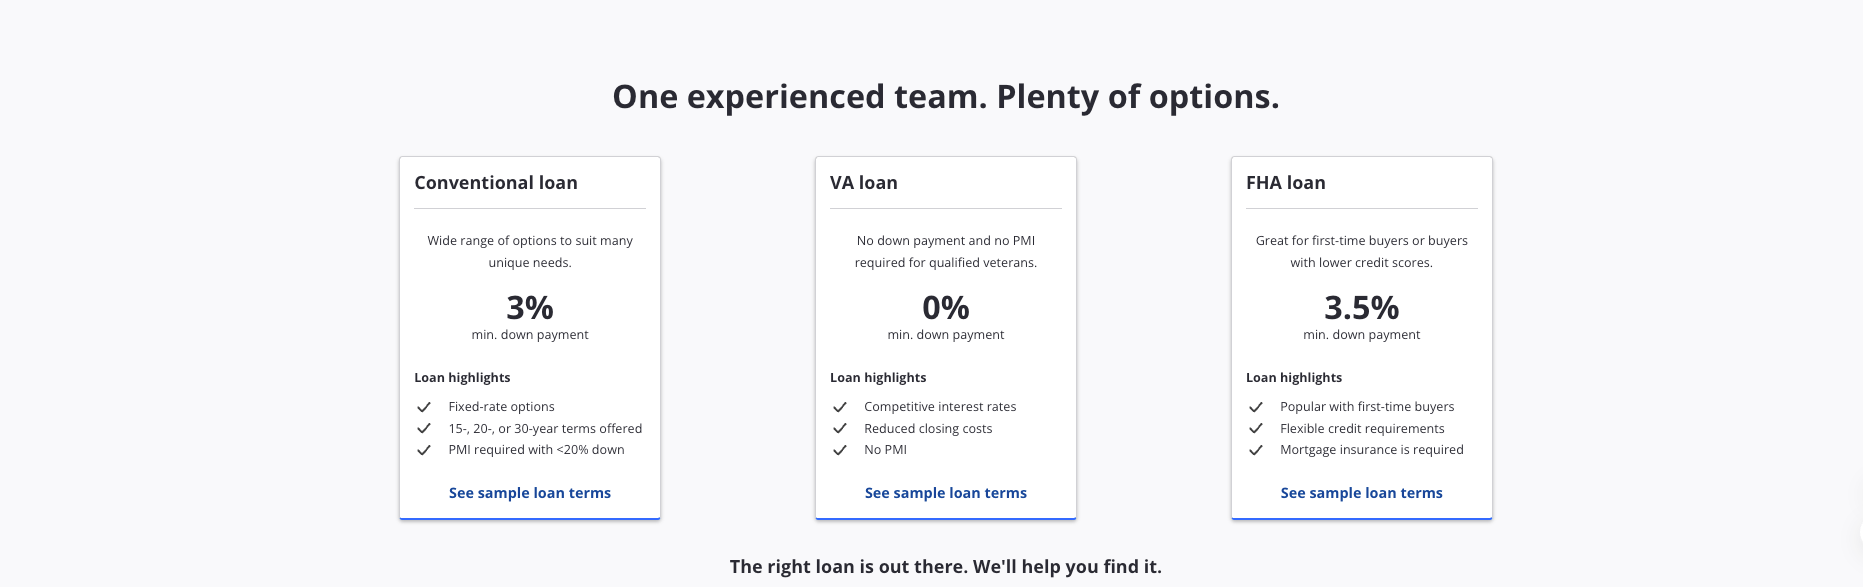This screenshot has height=587, width=1863.
Task: Click the 3% min. down payment figure
Action: pos(530,307)
